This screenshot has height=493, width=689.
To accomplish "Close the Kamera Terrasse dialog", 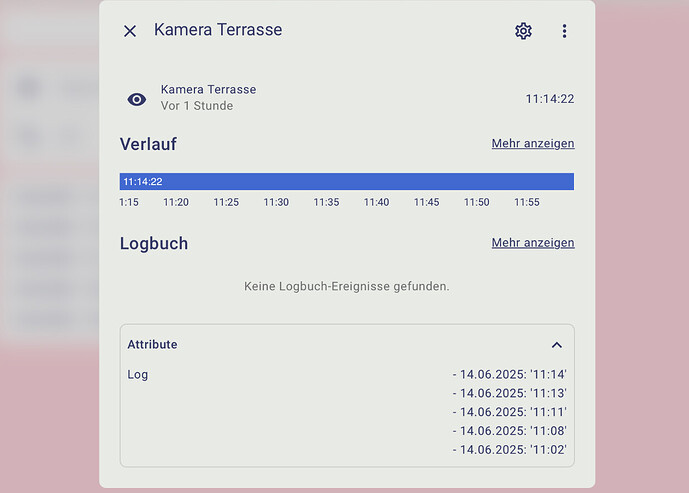I will click(130, 31).
